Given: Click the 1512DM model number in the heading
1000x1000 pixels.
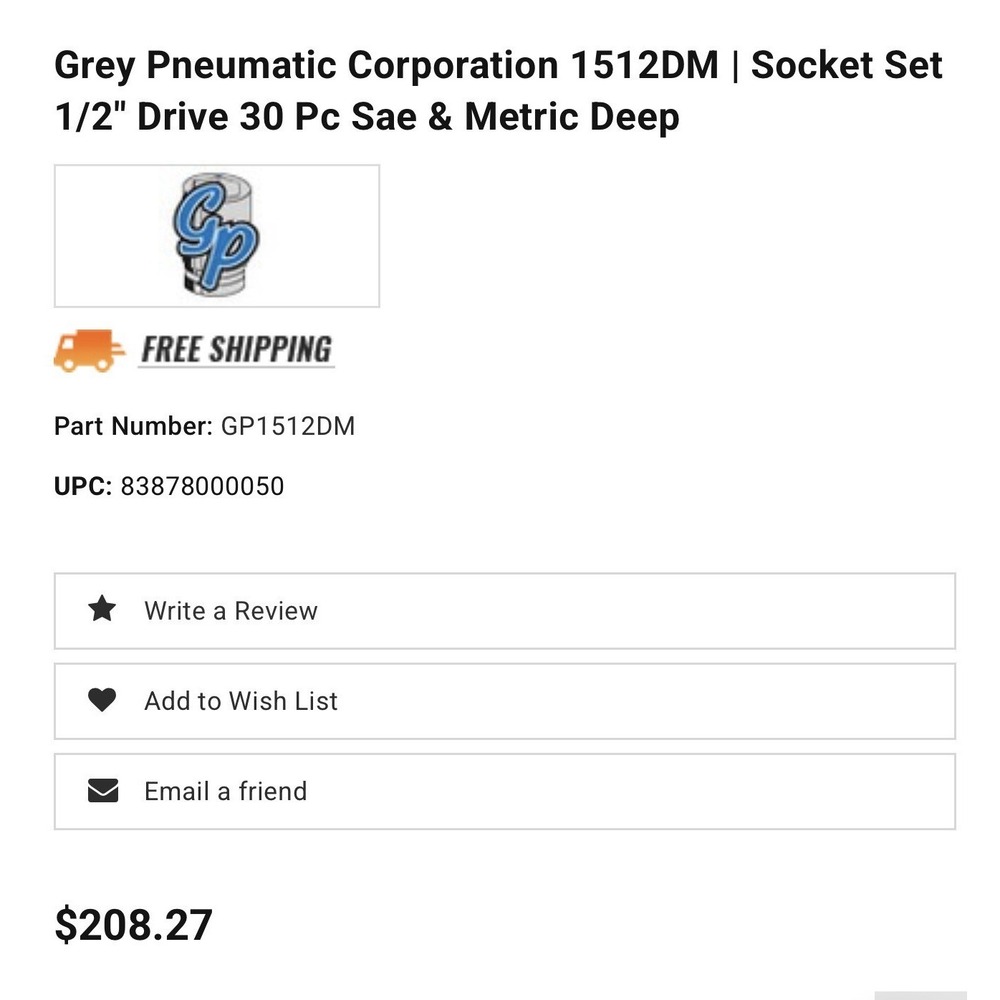Looking at the screenshot, I should tap(644, 65).
